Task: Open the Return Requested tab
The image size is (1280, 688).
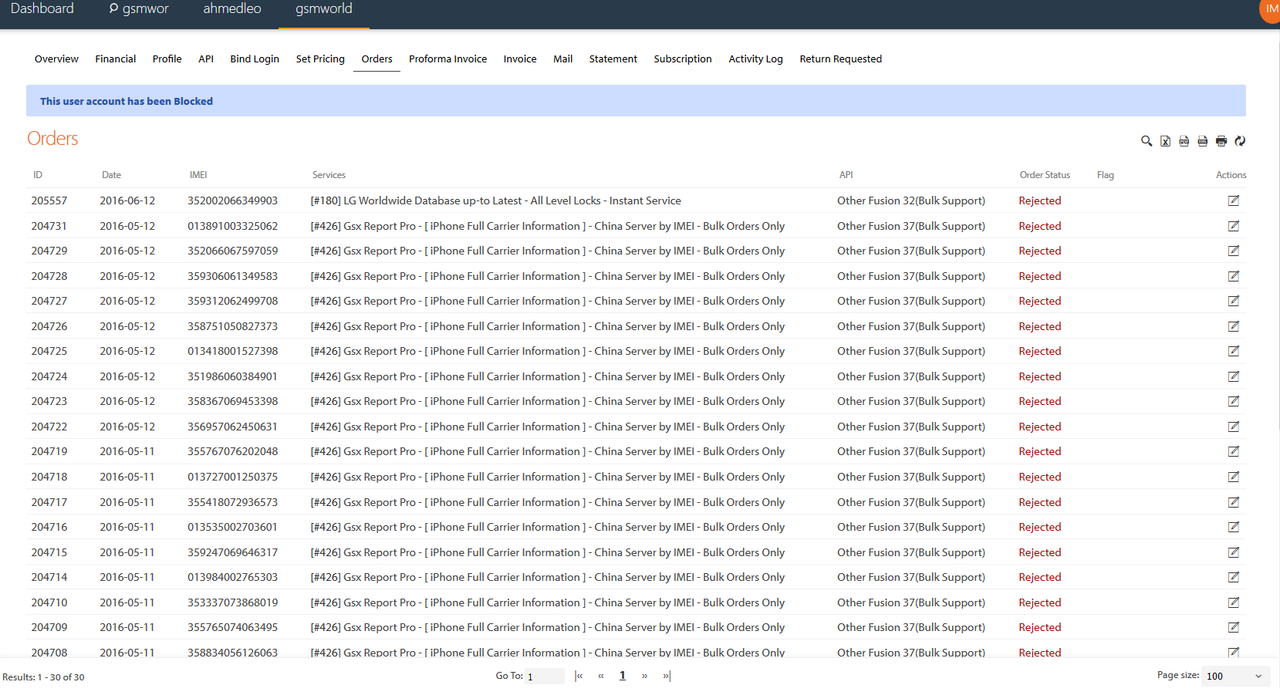Action: tap(841, 59)
